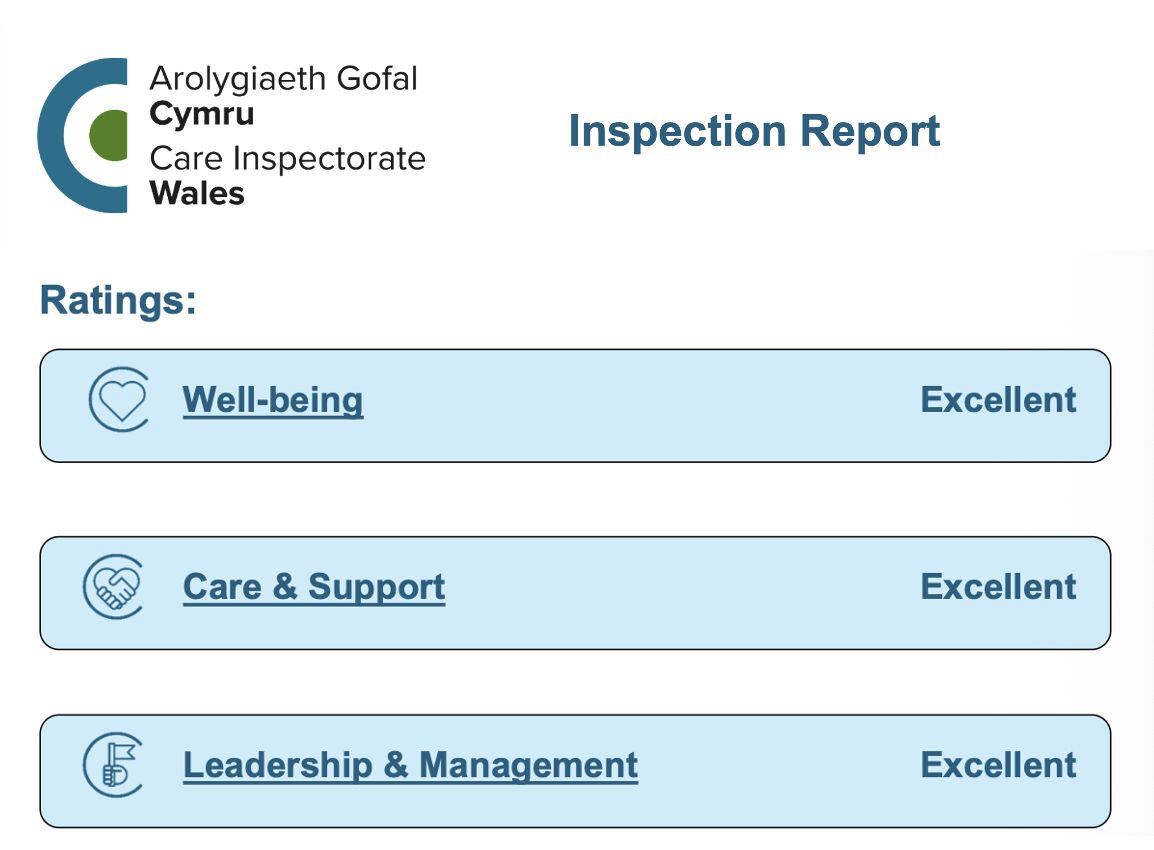The height and width of the screenshot is (850, 1154).
Task: Click the Leadership & Management flag icon
Action: pos(113,765)
